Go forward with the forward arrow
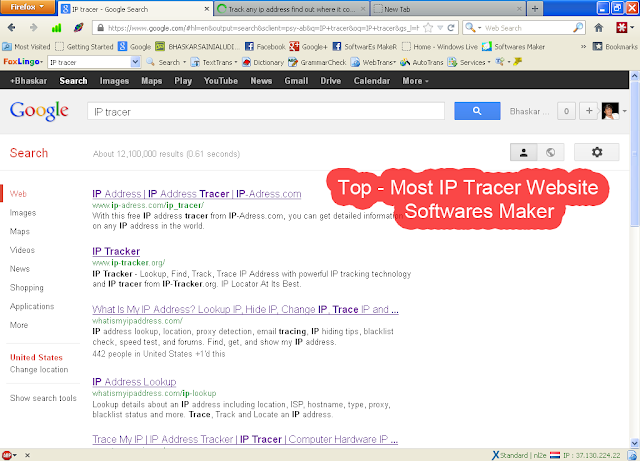This screenshot has width=640, height=461. 33,28
